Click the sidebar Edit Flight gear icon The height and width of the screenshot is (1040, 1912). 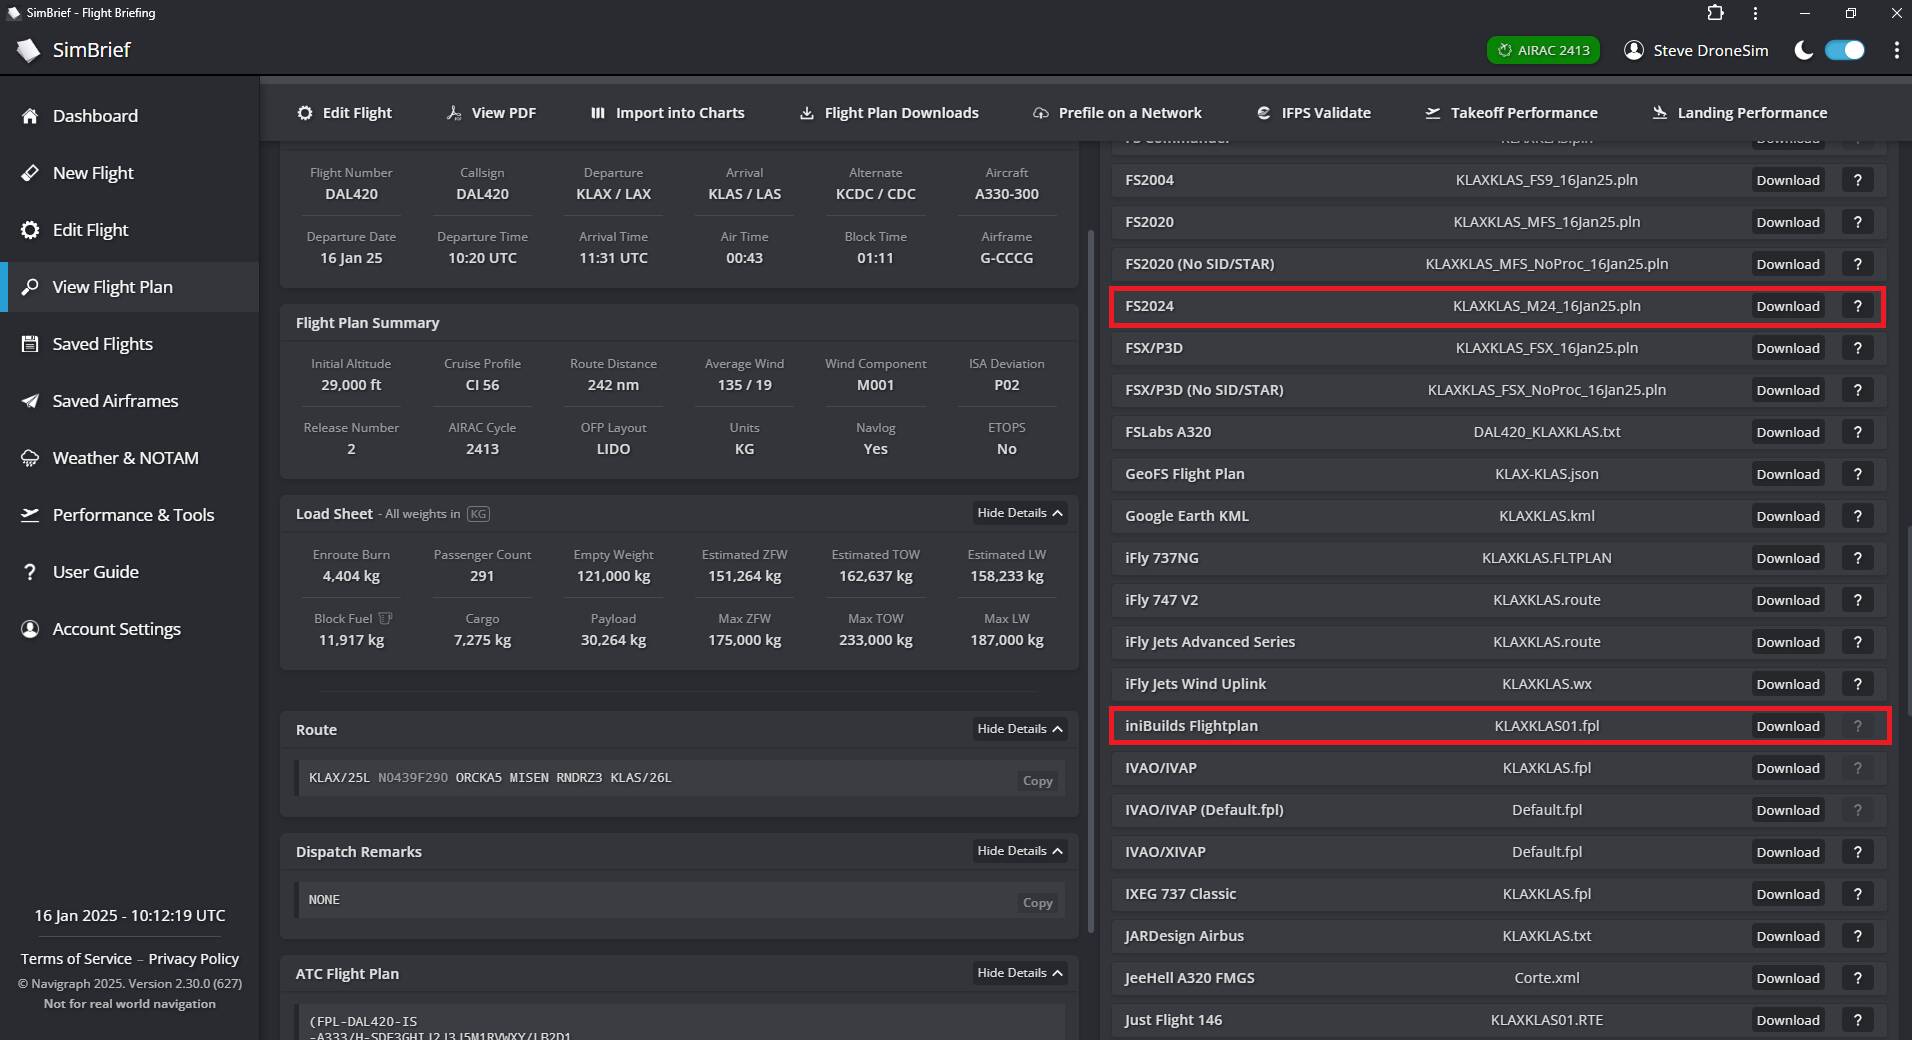pos(30,230)
